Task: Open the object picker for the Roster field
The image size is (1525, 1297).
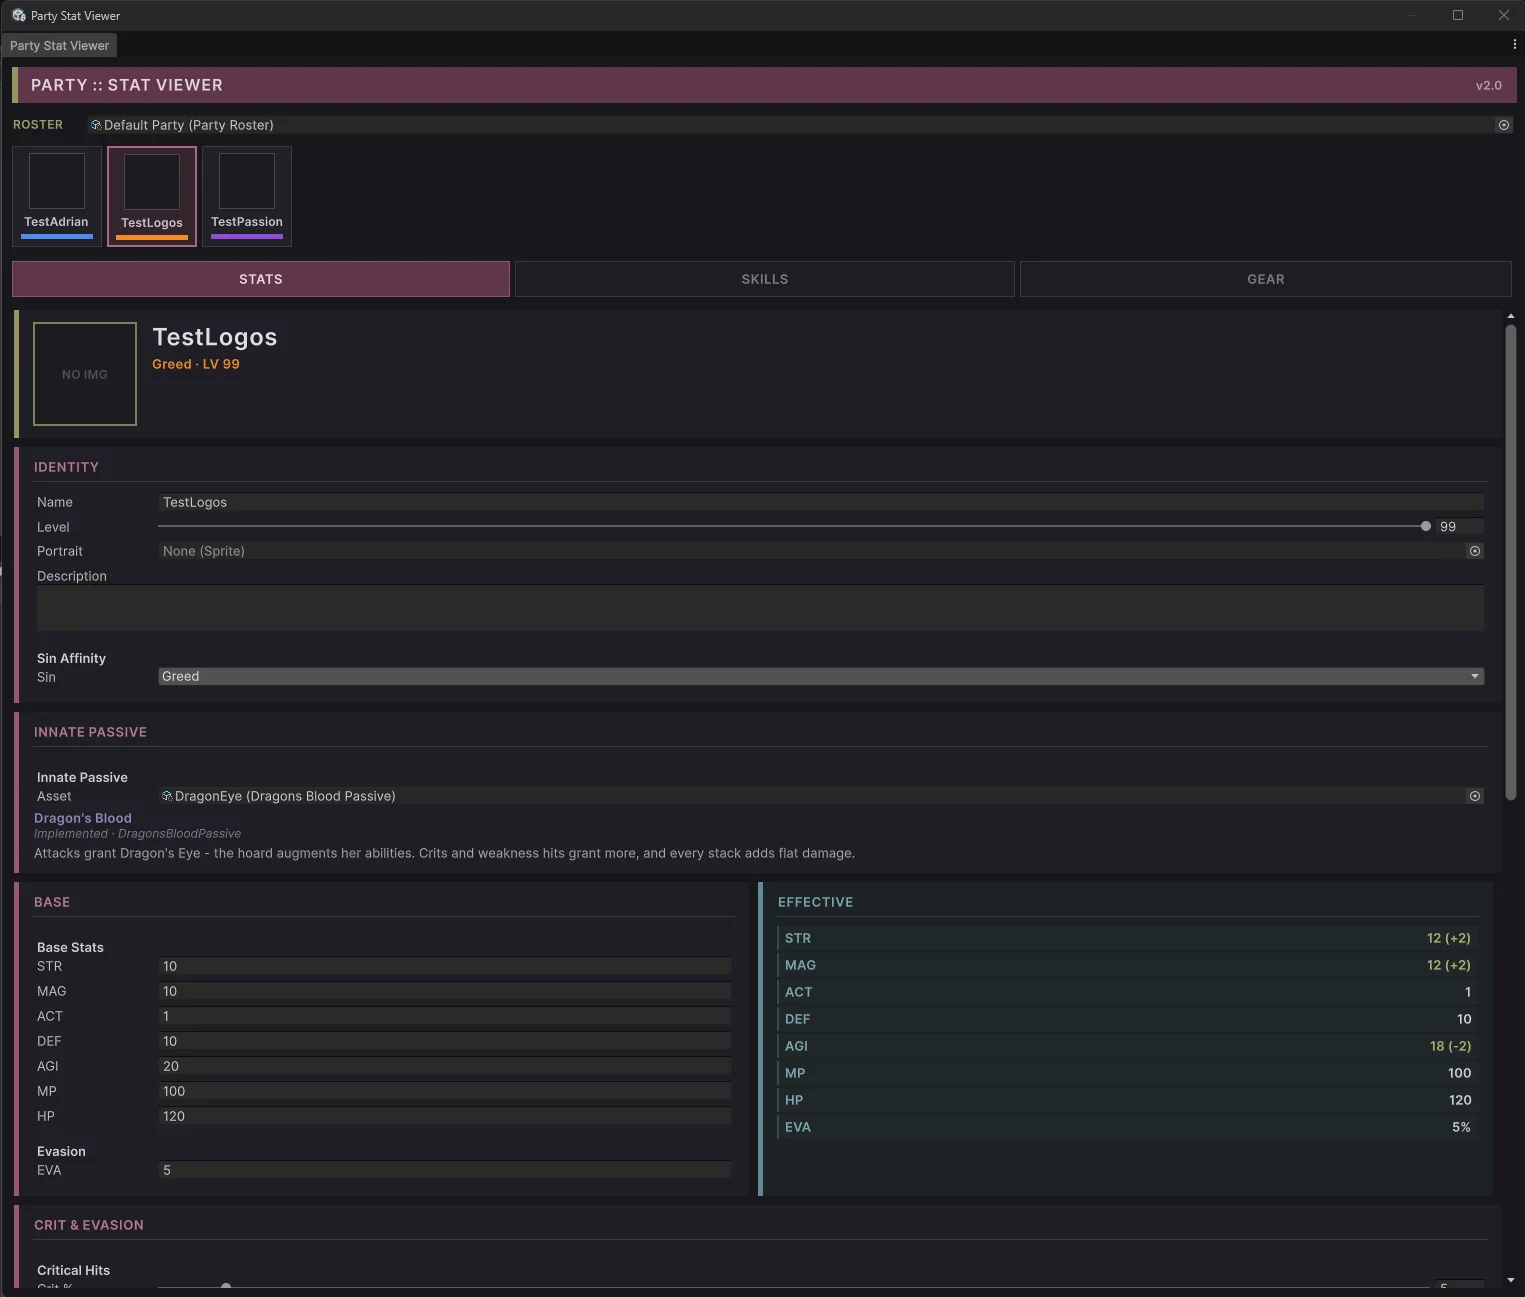Action: tap(1503, 125)
